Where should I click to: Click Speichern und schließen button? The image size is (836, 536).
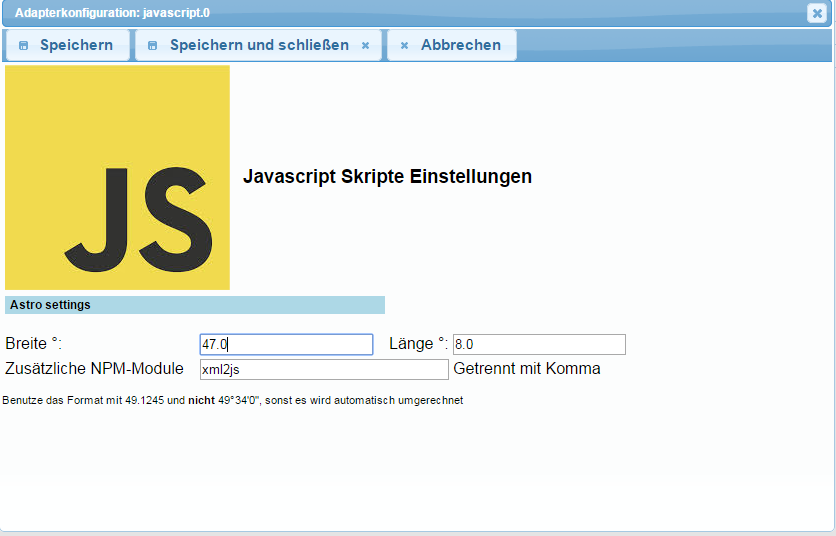259,45
